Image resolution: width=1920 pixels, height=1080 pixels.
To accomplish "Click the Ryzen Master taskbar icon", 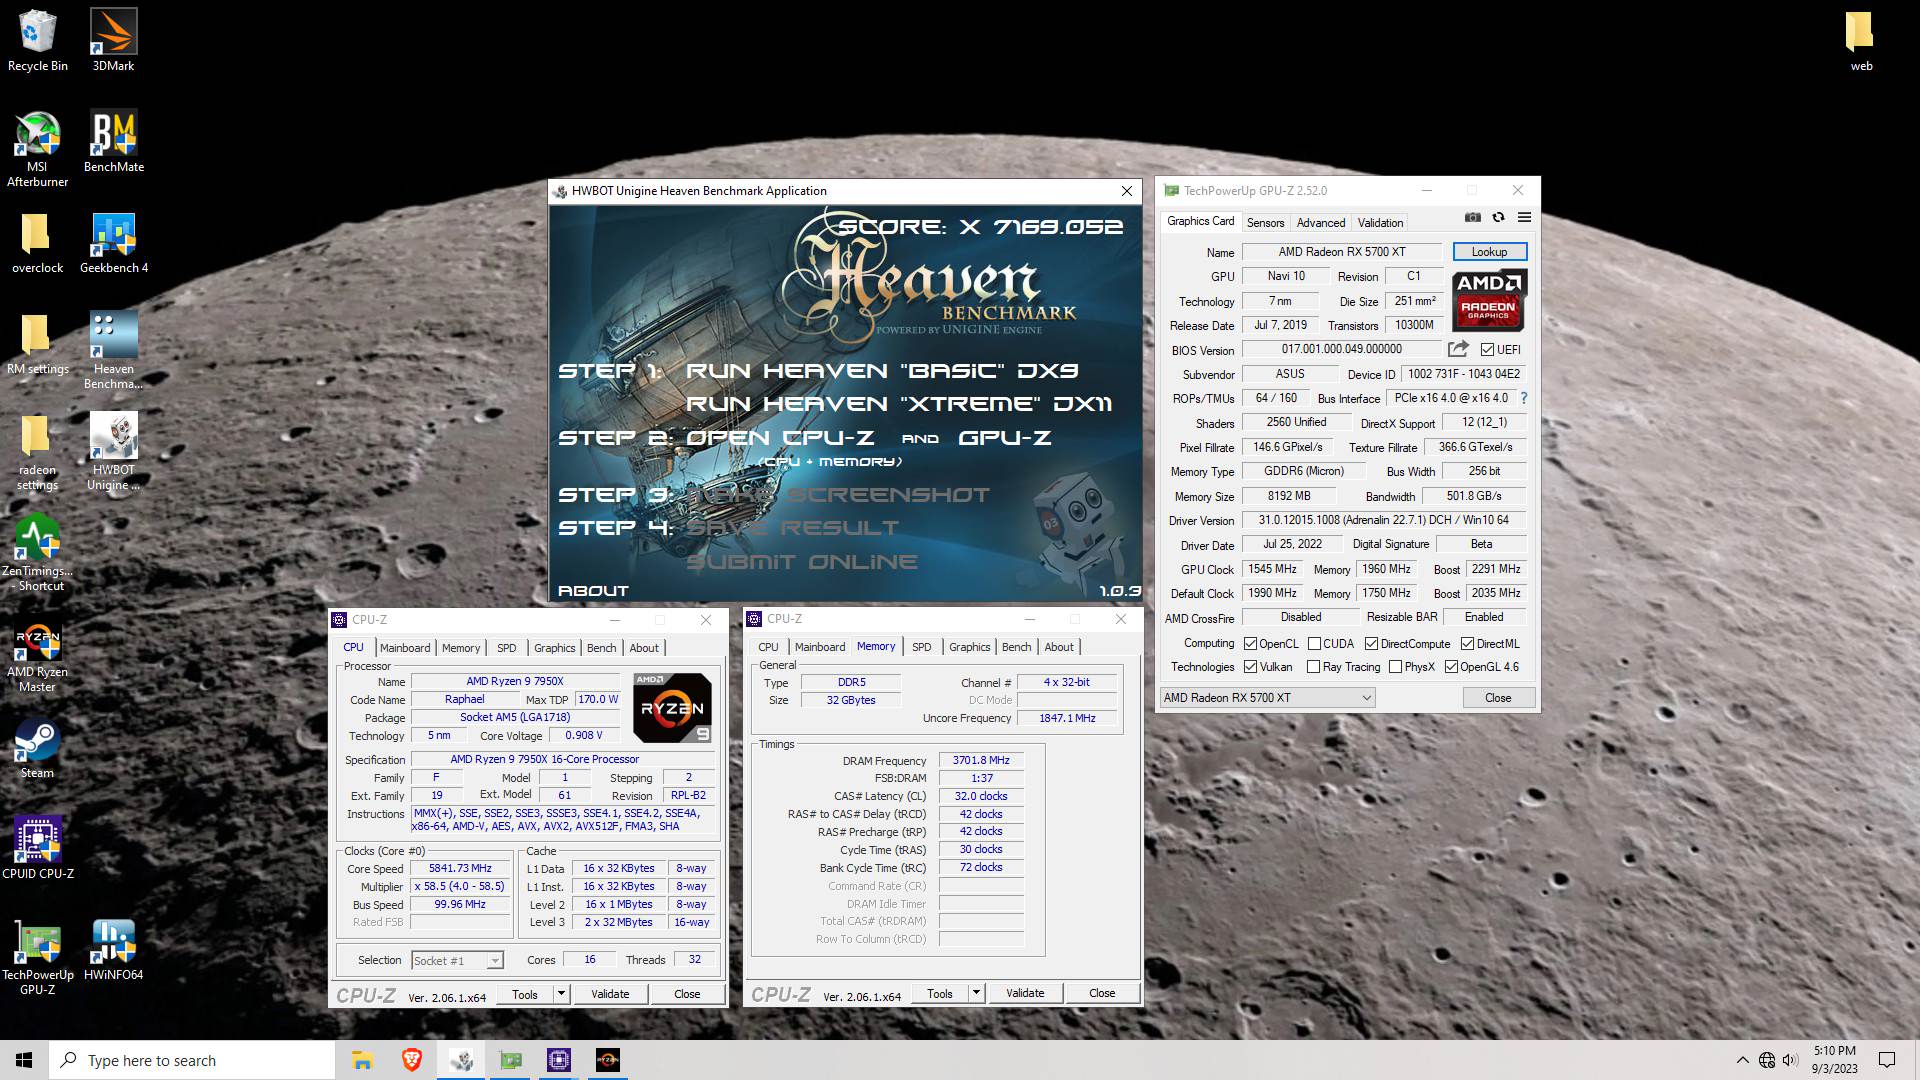I will coord(607,1060).
